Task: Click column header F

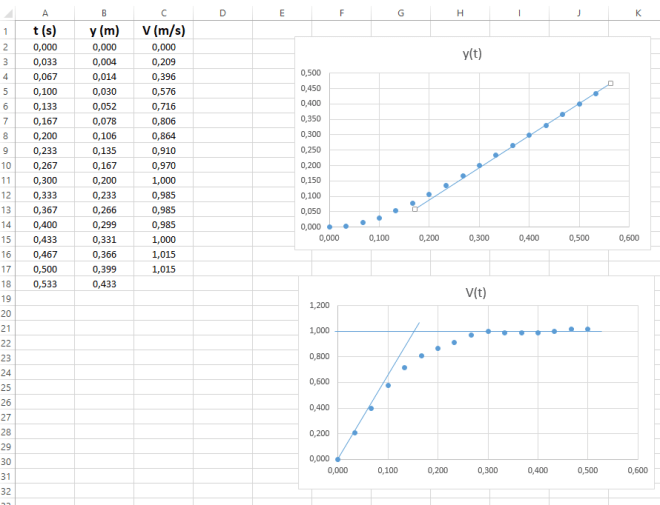Action: click(342, 12)
